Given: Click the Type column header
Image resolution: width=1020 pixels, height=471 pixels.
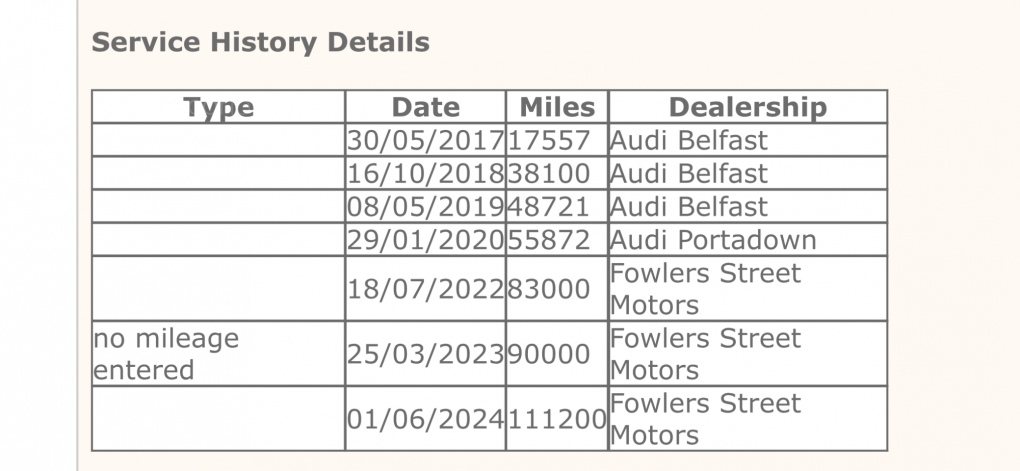Looking at the screenshot, I should coord(219,108).
